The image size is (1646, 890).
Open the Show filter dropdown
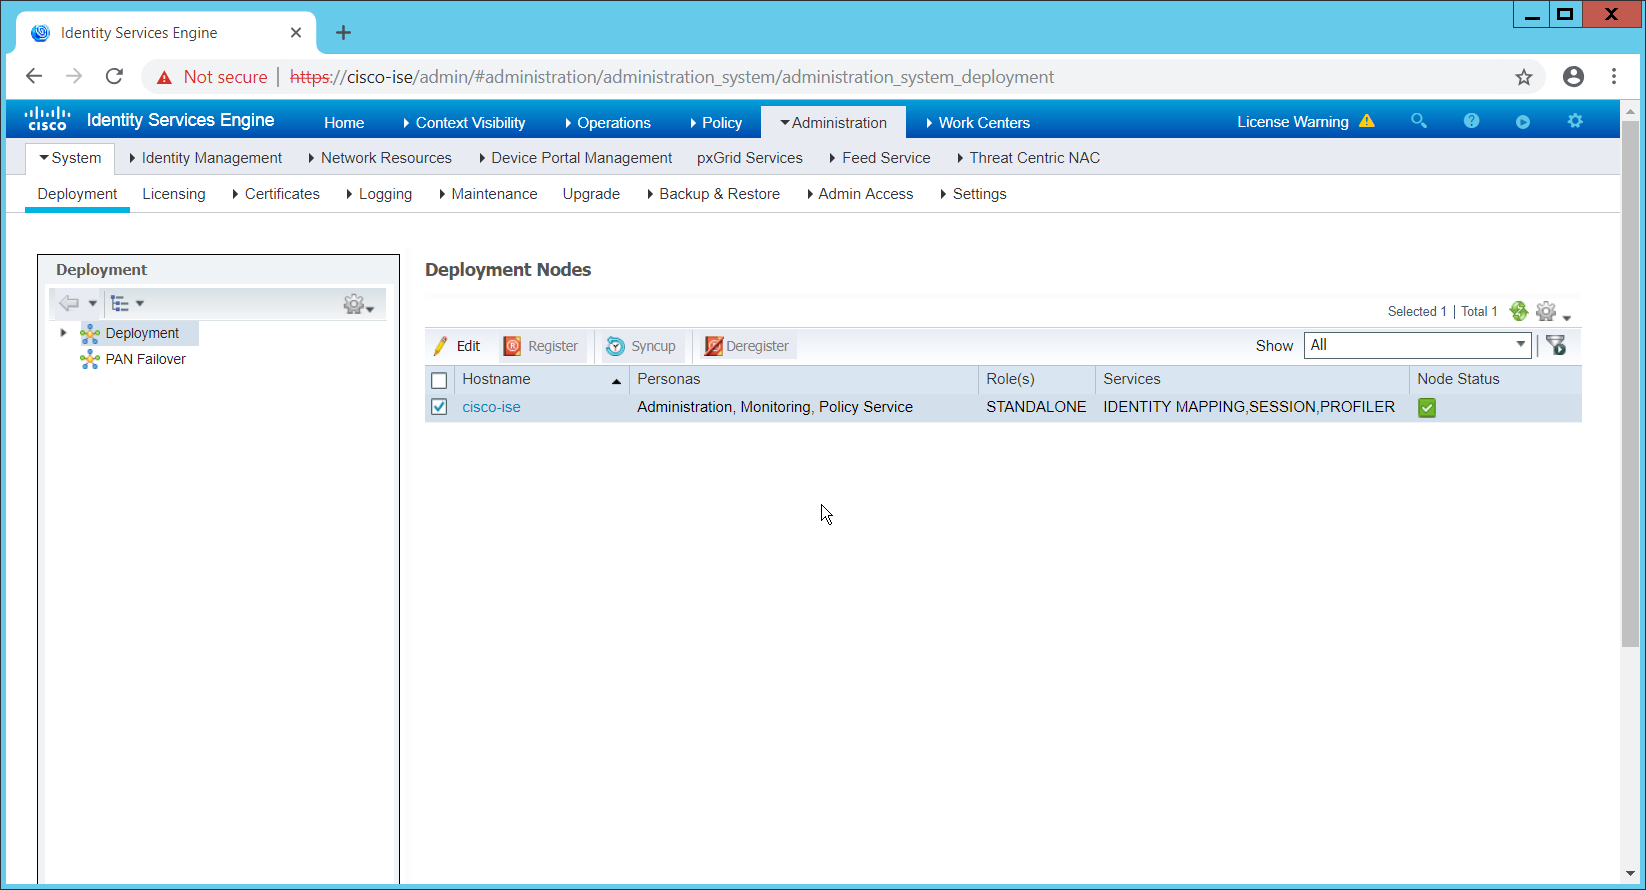click(x=1417, y=345)
